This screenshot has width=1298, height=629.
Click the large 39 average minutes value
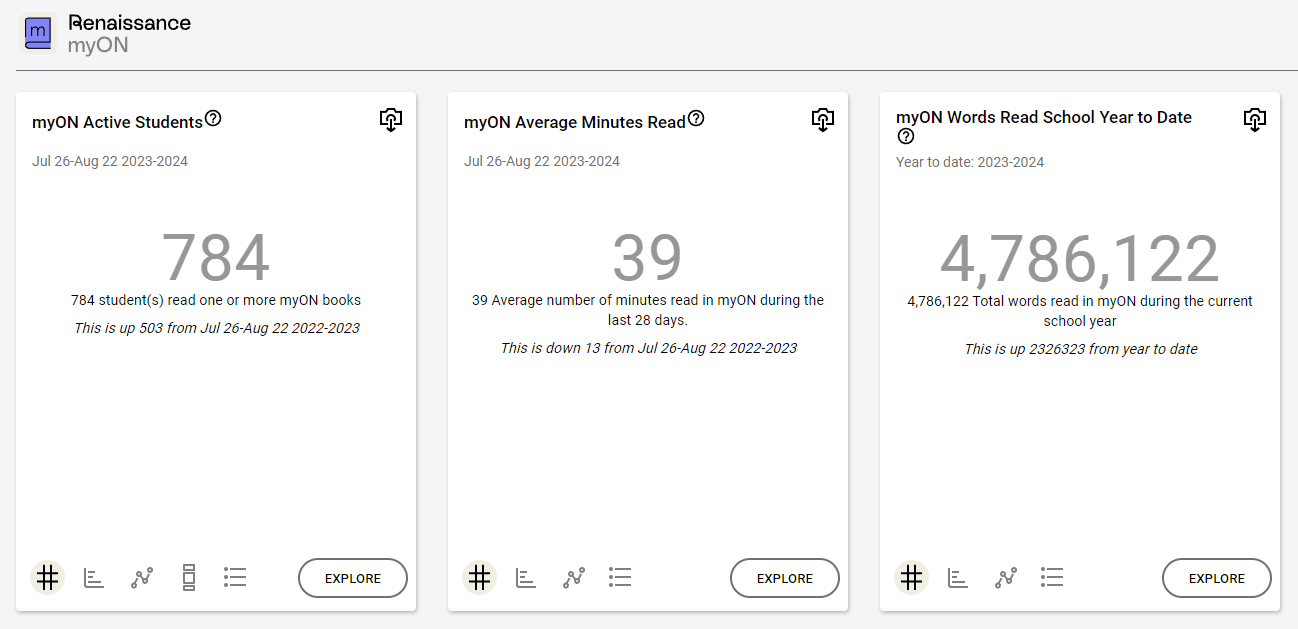pyautogui.click(x=648, y=258)
